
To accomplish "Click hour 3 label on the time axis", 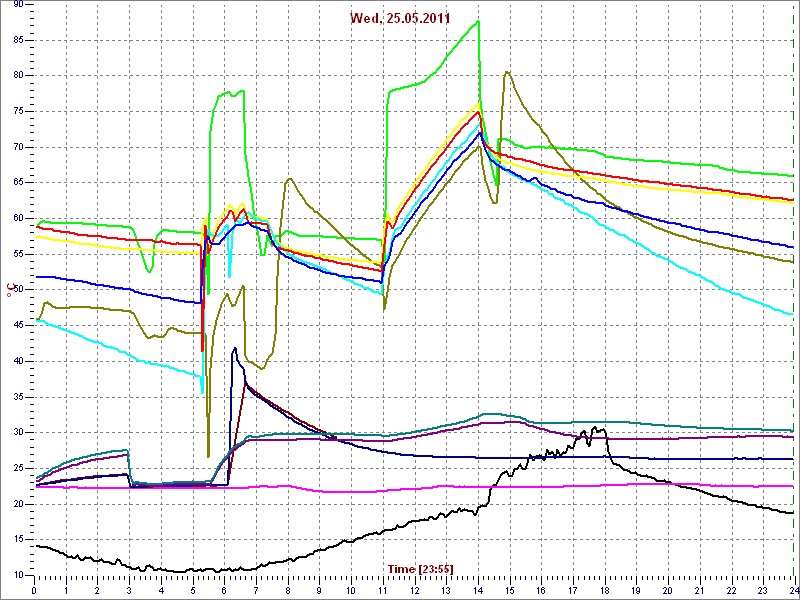I will [129, 590].
